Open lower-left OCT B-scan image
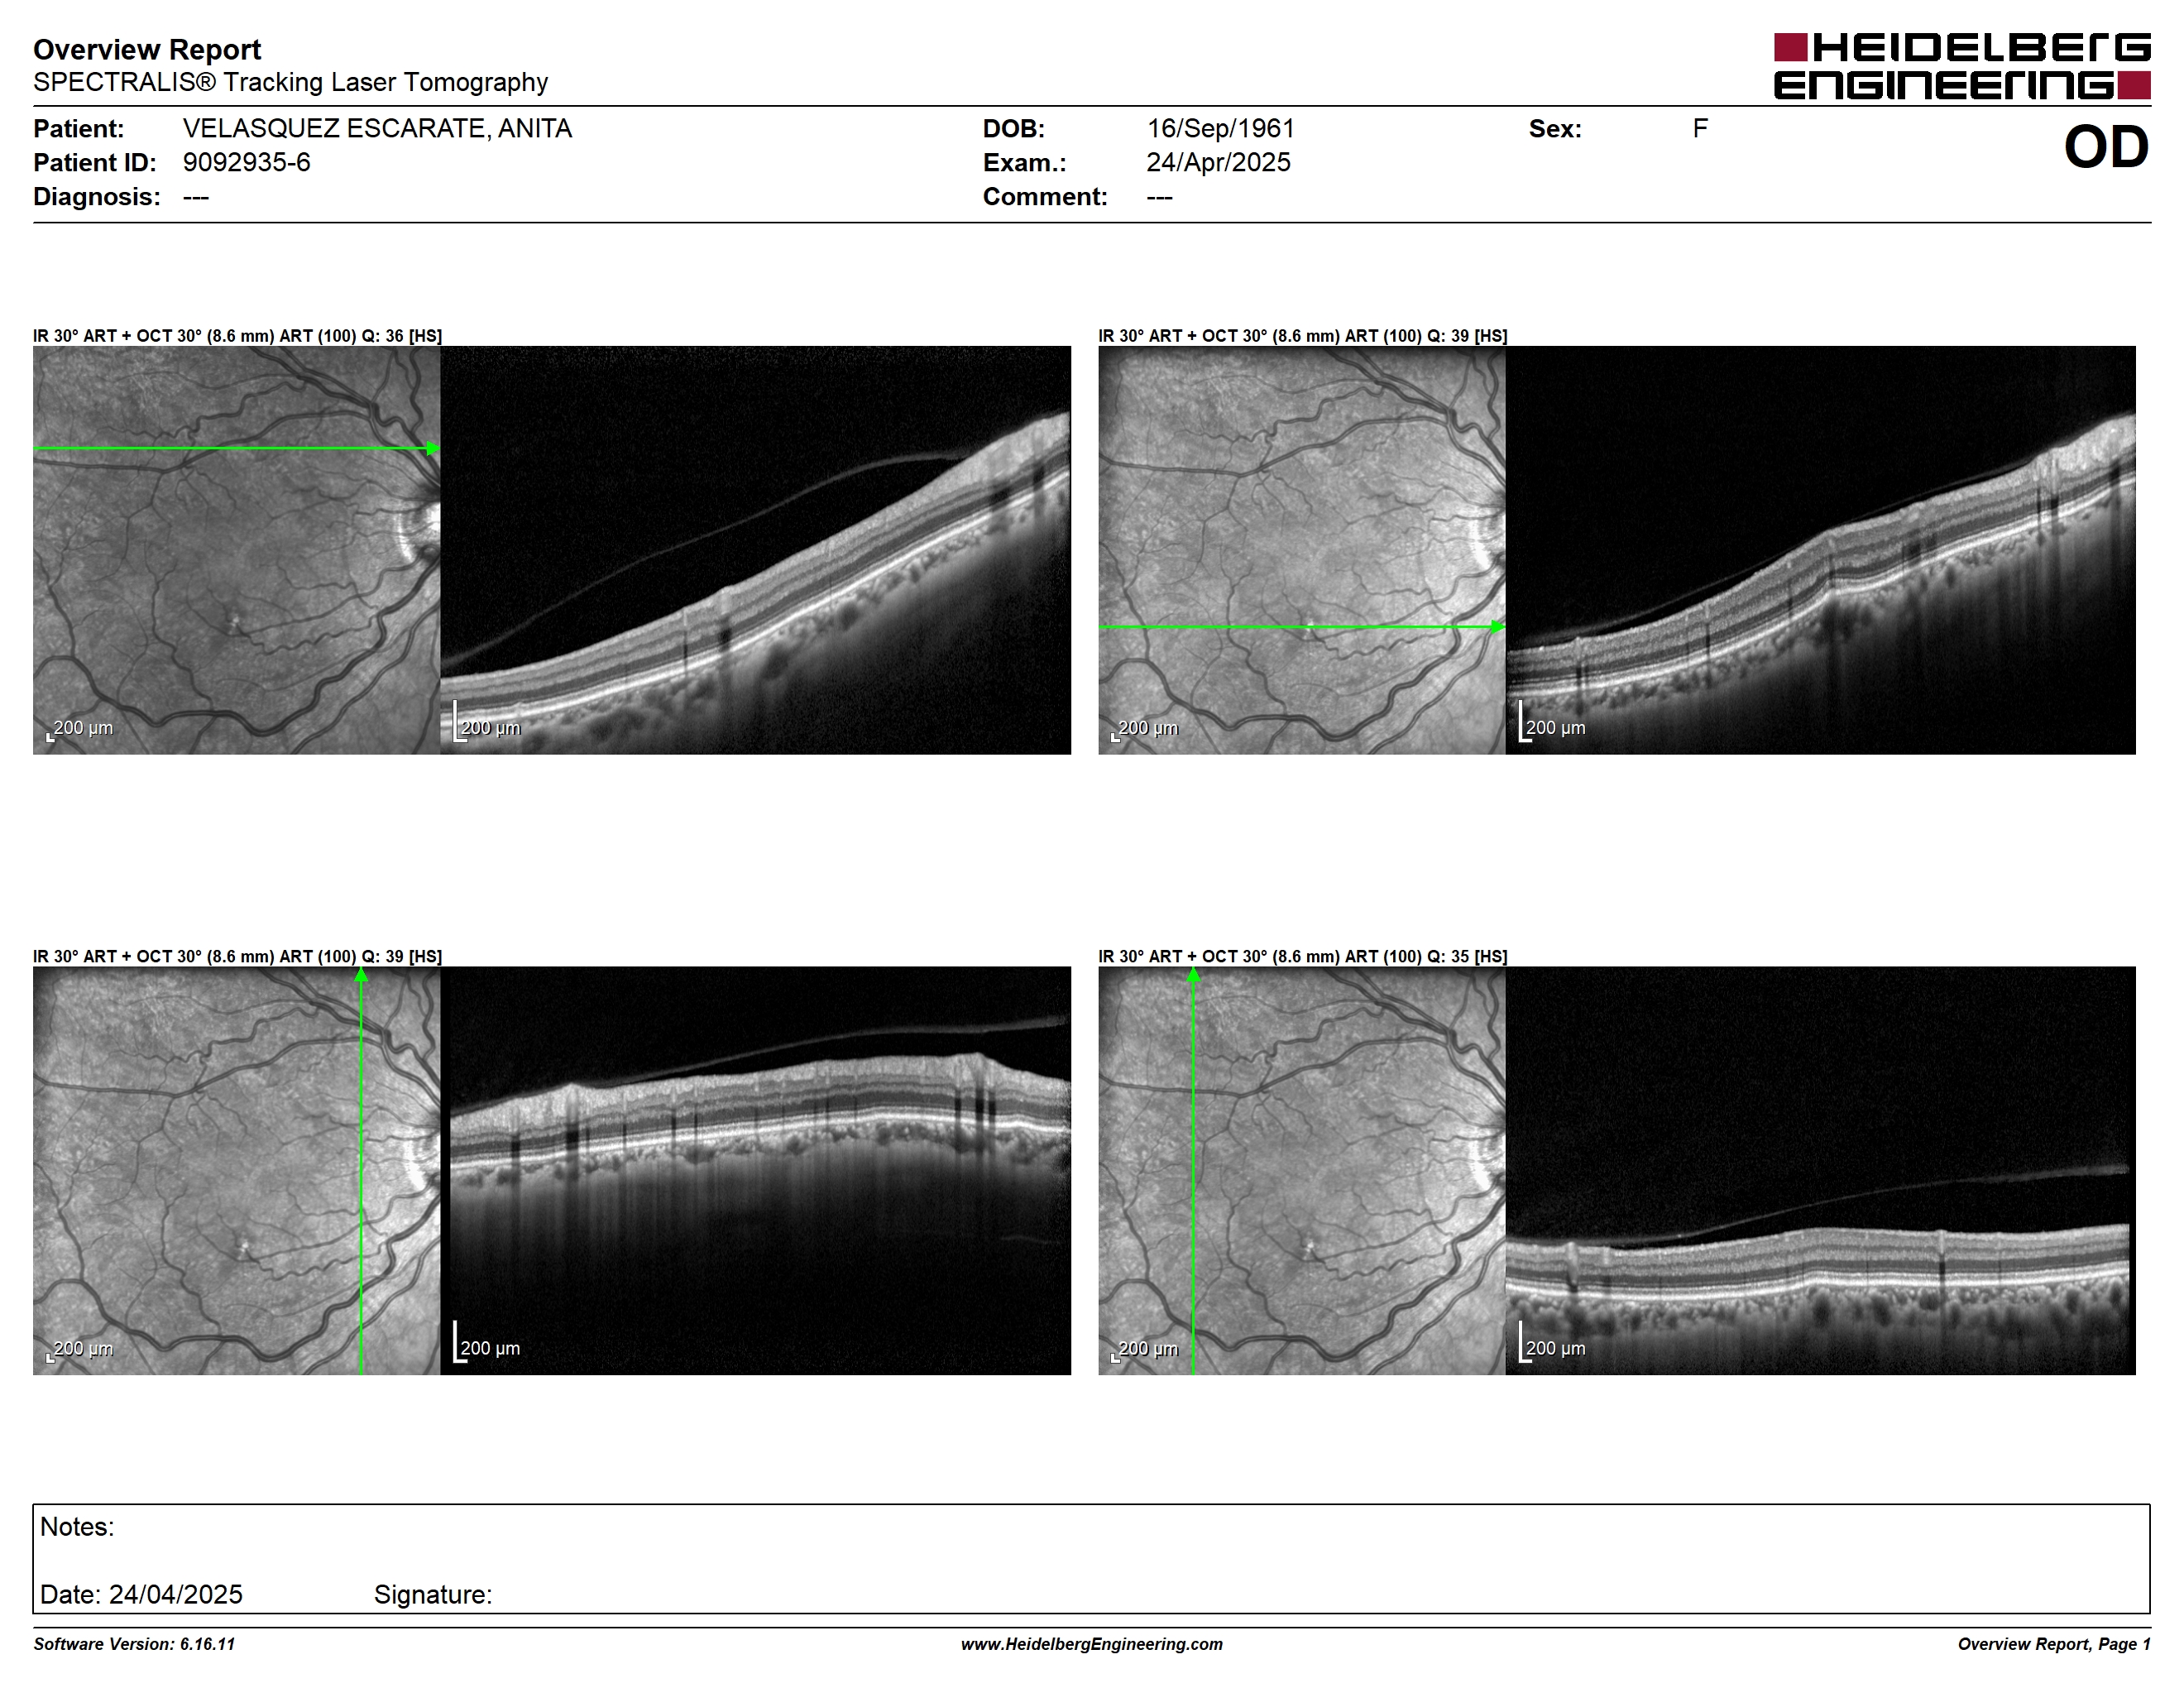 755,1170
